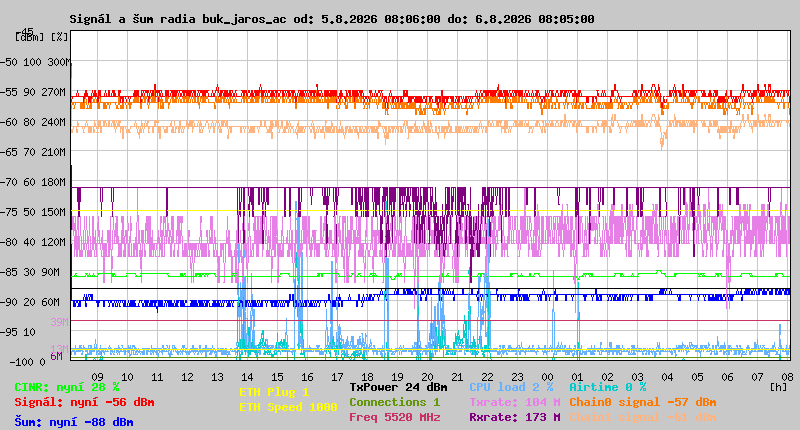The image size is (800, 430).
Task: Select the 'Signál: nyní -56 dBm' legend entry
Action: pos(84,402)
